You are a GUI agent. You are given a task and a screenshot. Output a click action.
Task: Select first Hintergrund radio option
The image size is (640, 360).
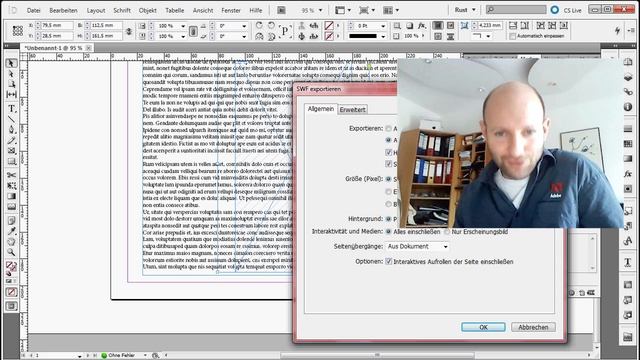(x=389, y=219)
